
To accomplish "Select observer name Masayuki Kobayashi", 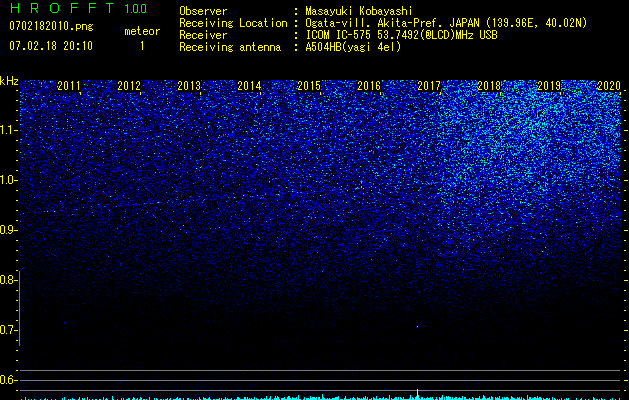I will 359,11.
